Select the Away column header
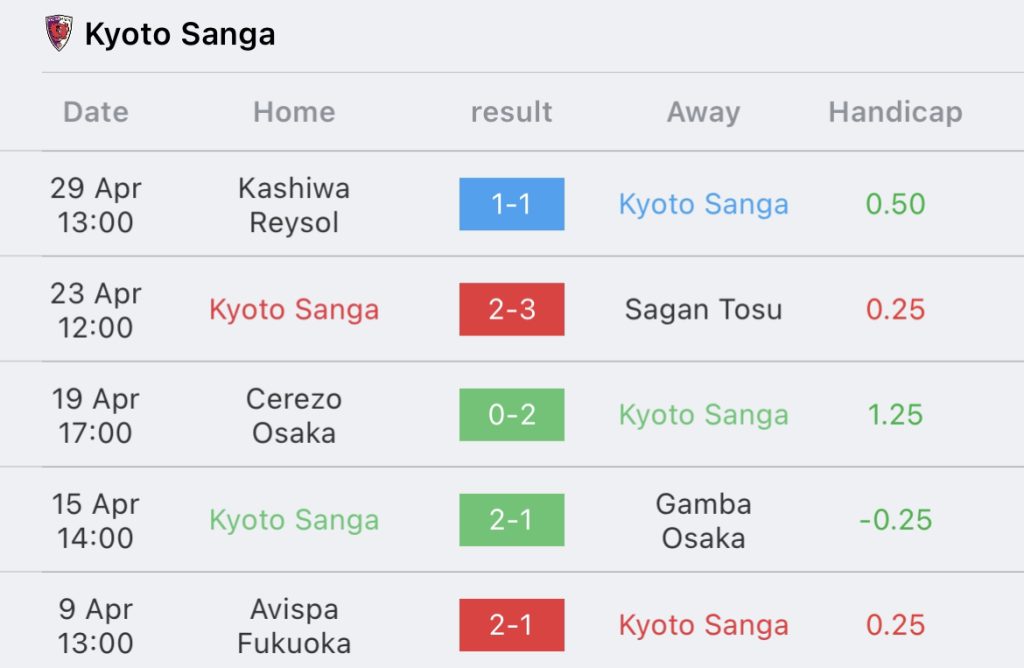This screenshot has width=1024, height=668. click(x=703, y=112)
